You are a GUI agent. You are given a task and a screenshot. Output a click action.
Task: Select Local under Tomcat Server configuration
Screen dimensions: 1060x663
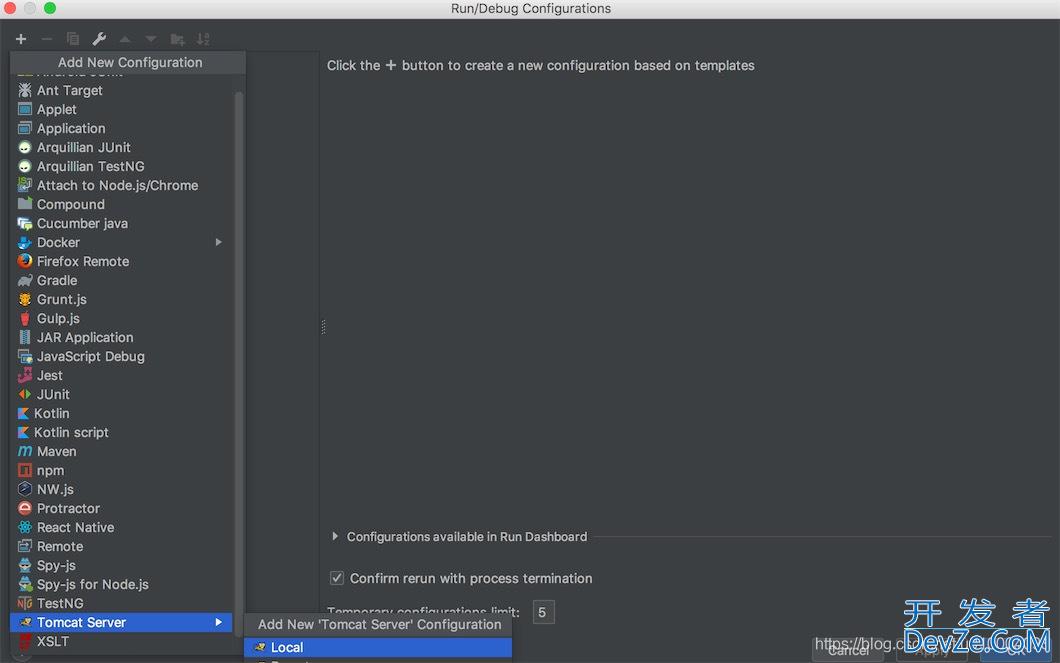point(378,647)
